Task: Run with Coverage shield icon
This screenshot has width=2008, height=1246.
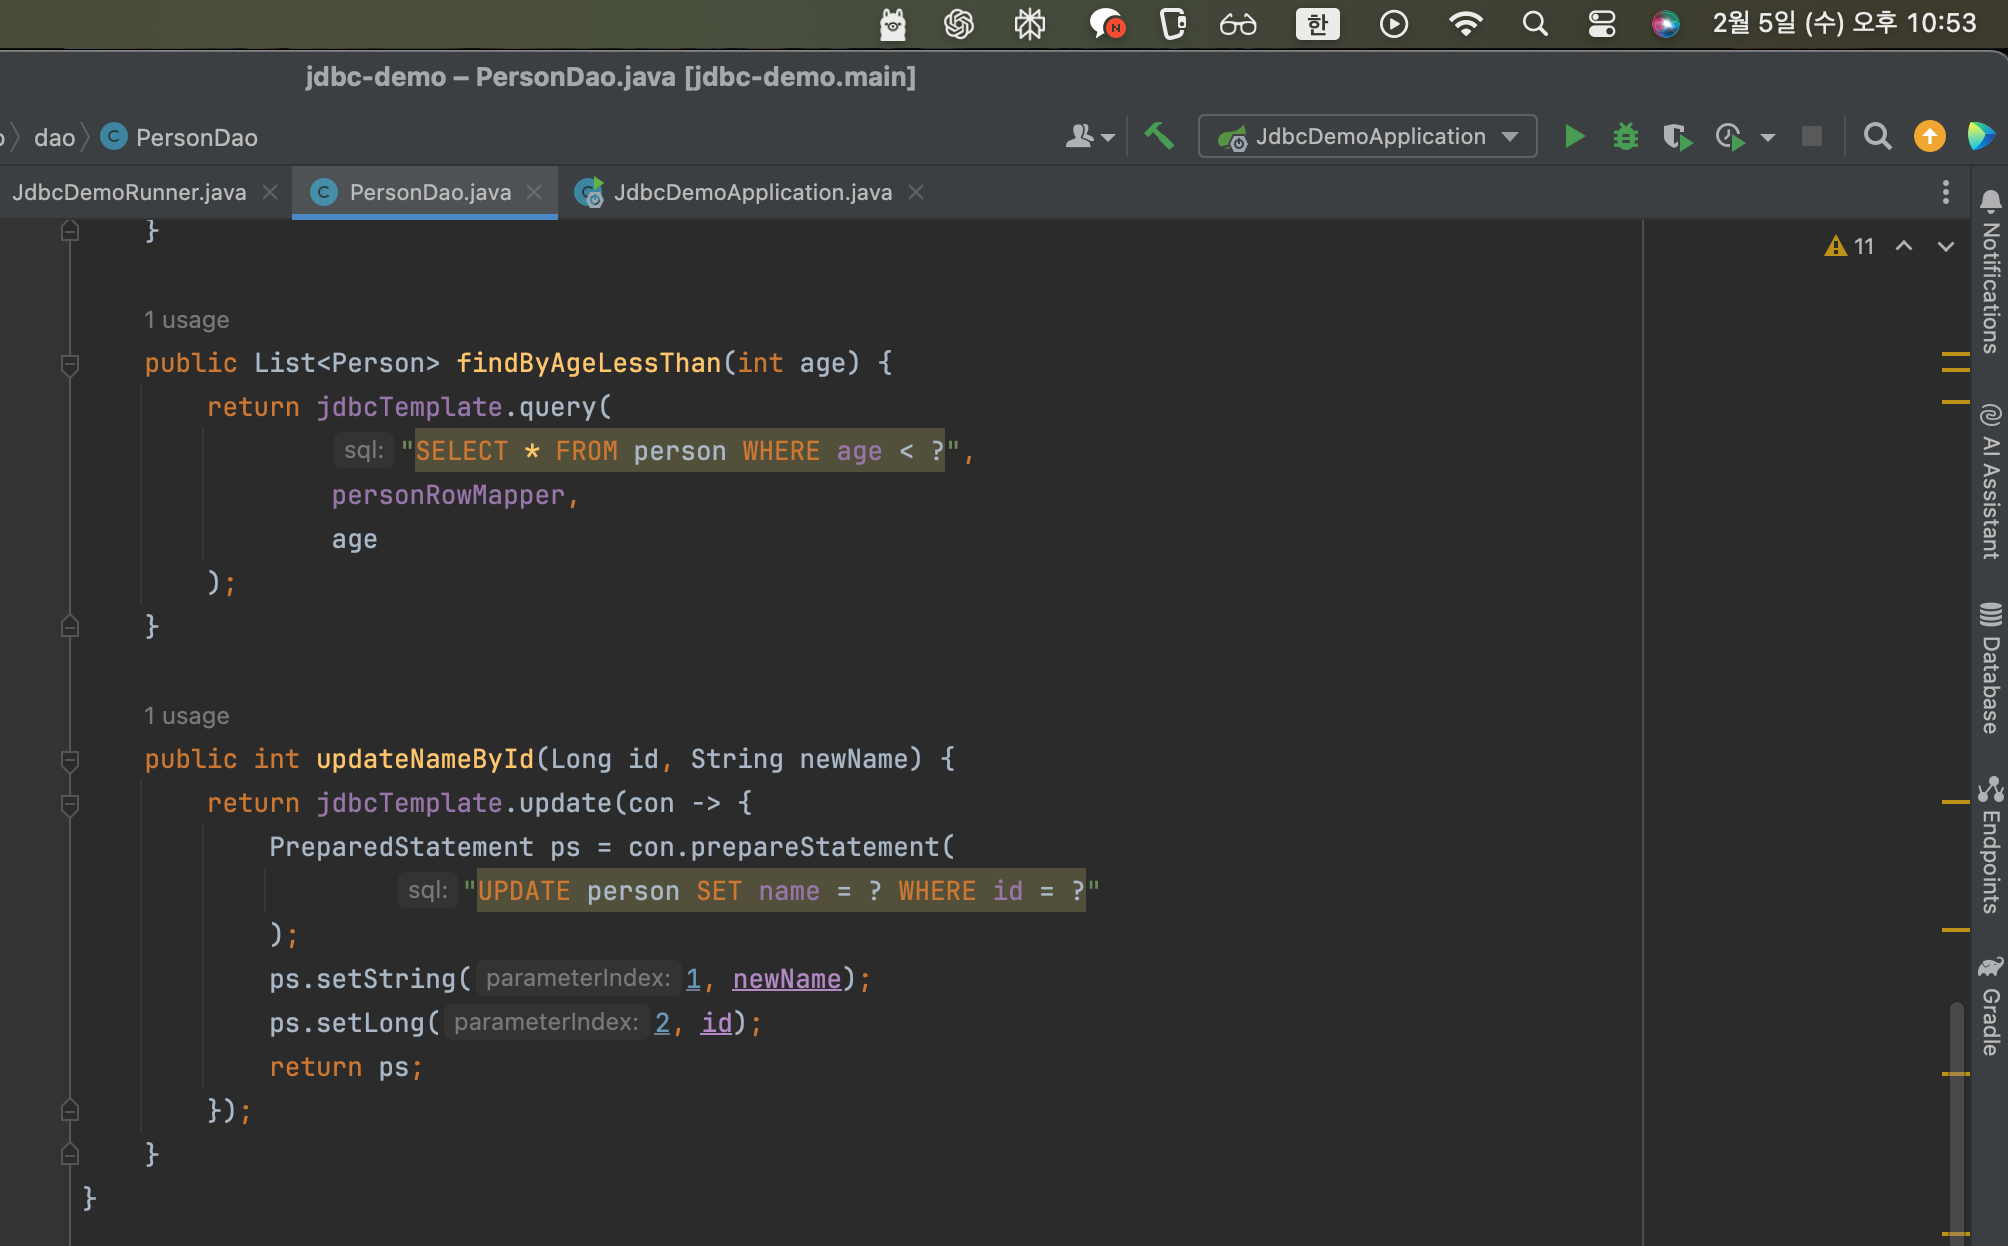Action: [1677, 136]
